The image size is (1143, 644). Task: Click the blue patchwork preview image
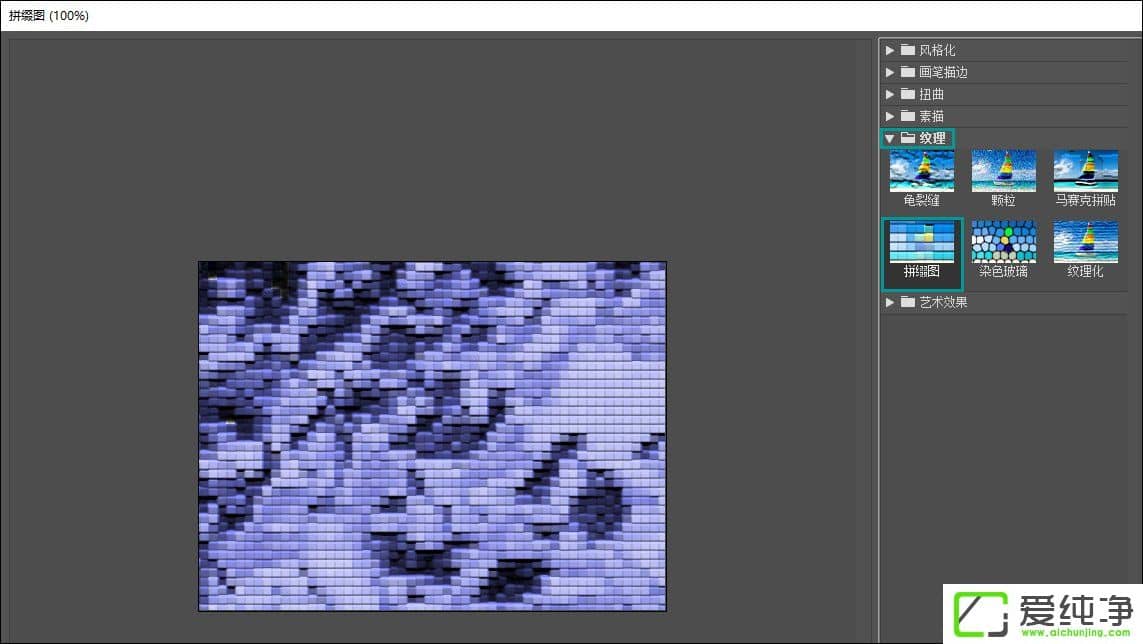[x=432, y=436]
